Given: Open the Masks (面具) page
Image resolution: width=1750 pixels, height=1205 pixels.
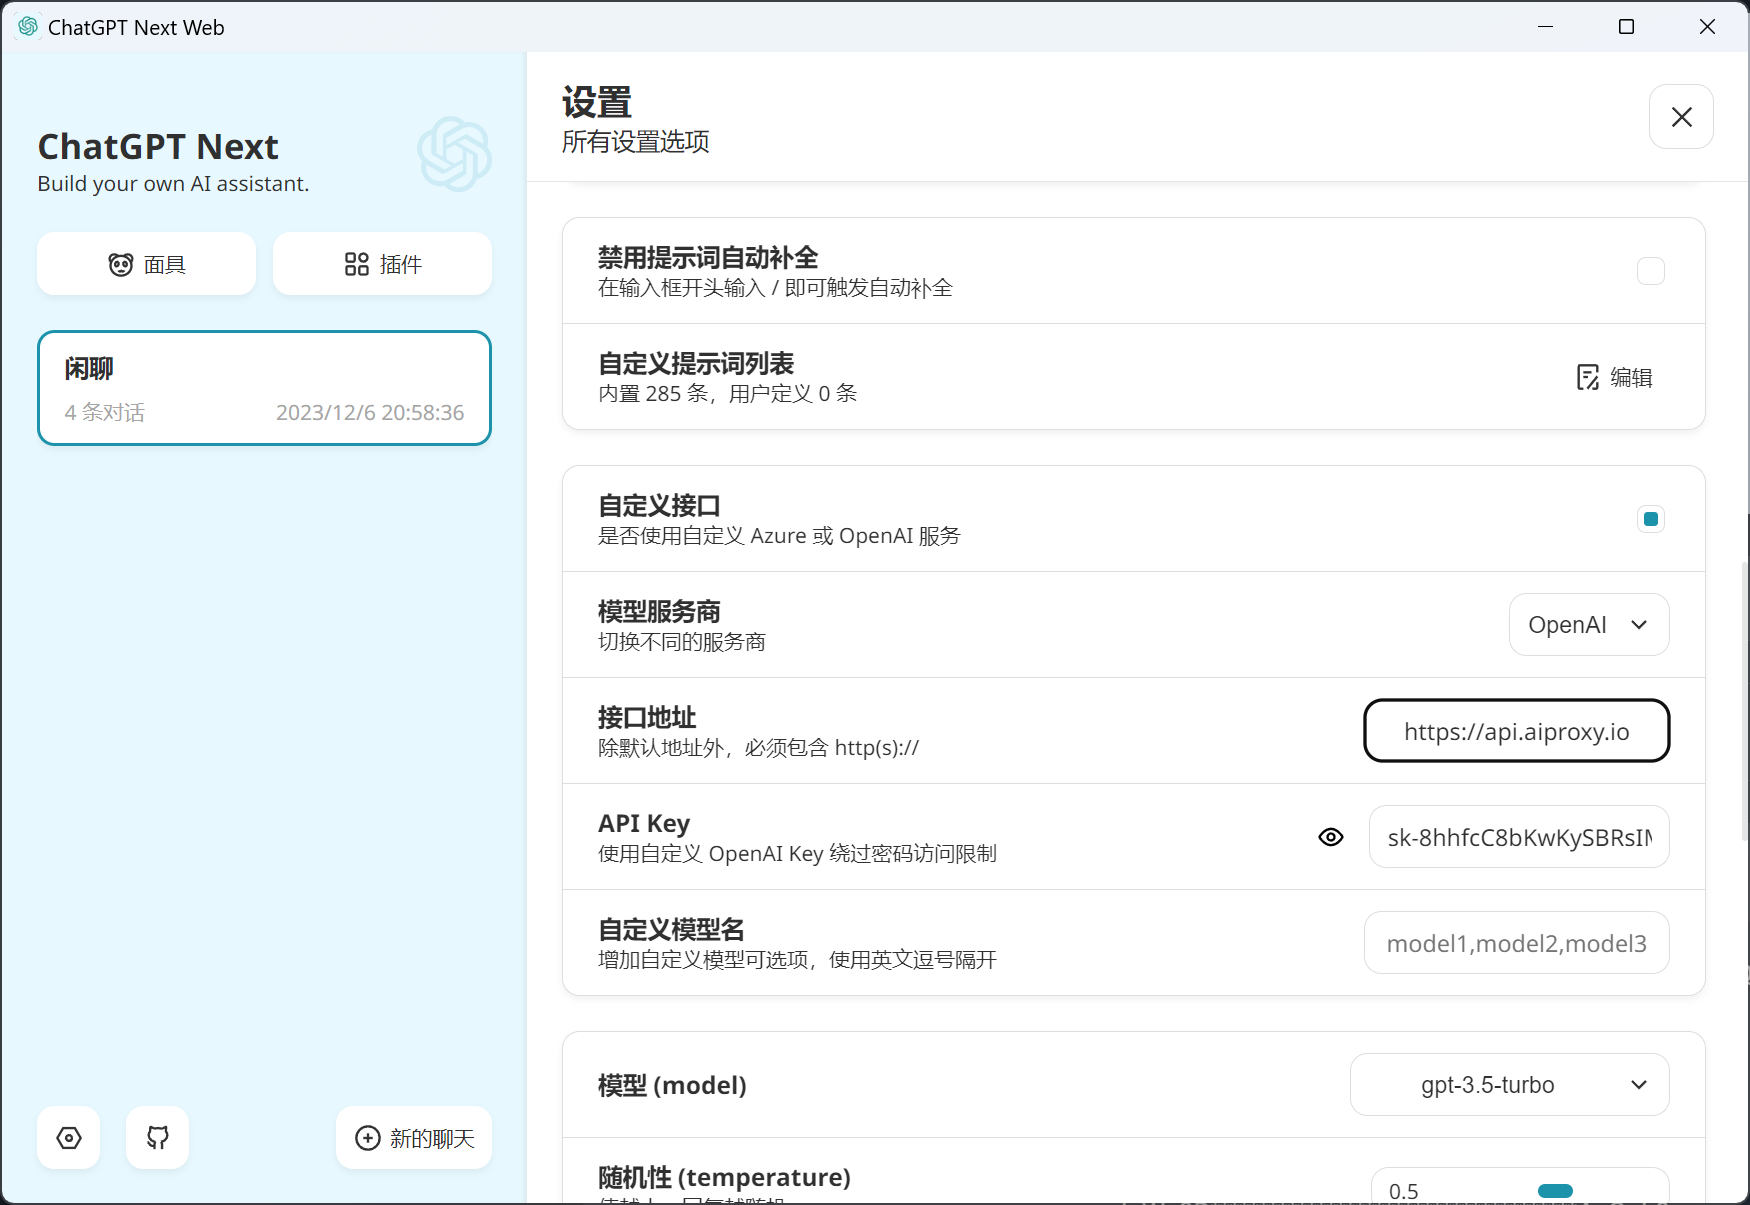Looking at the screenshot, I should click(146, 264).
